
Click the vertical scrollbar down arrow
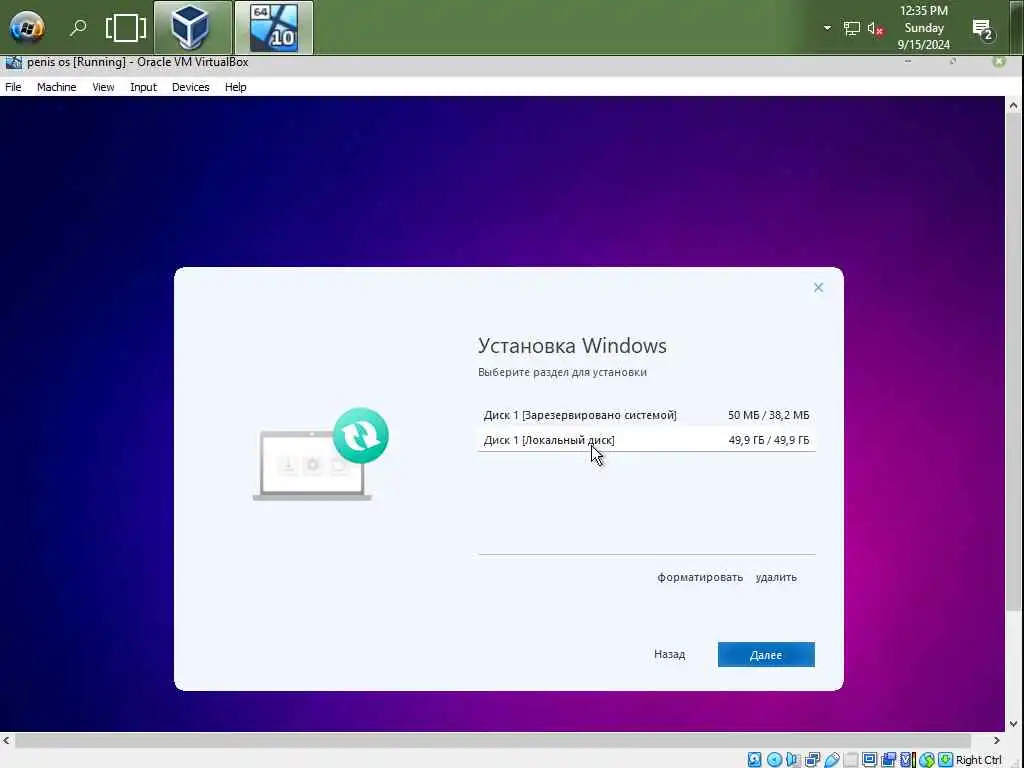[1014, 724]
